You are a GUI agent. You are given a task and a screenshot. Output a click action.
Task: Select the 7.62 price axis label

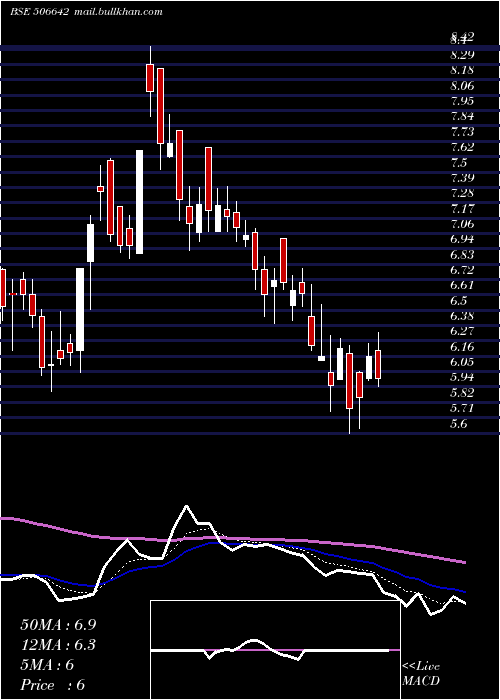point(462,147)
